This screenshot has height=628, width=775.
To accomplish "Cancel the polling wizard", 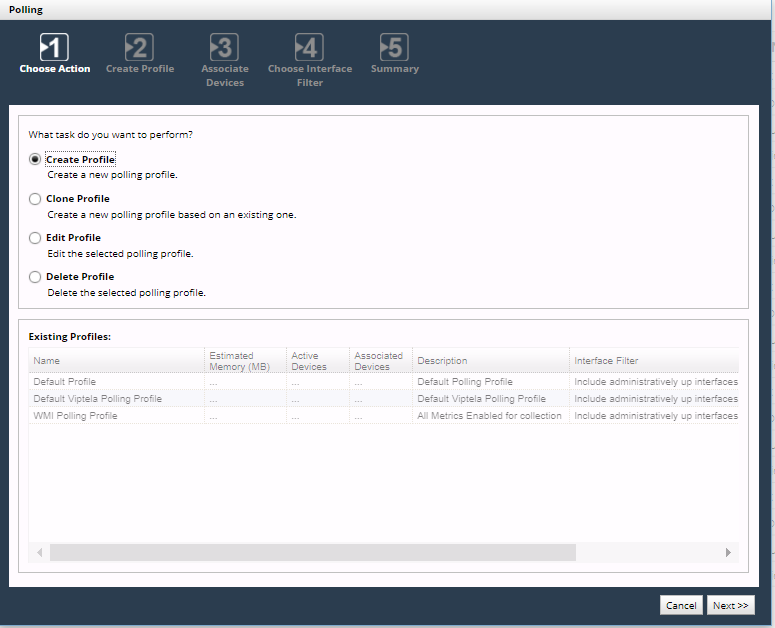I will (681, 605).
